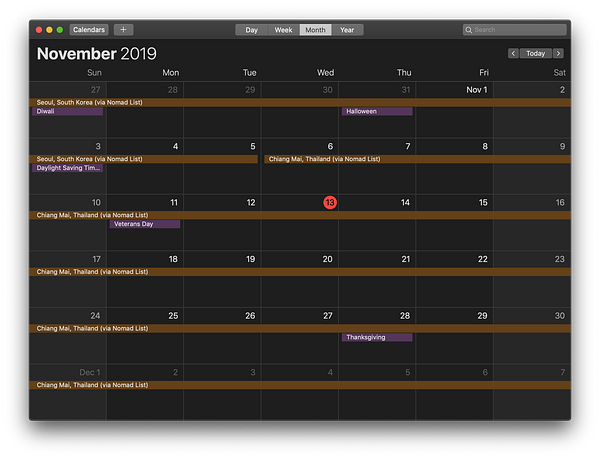Open Daylight Saving Time event
This screenshot has height=459, width=600.
tap(68, 168)
